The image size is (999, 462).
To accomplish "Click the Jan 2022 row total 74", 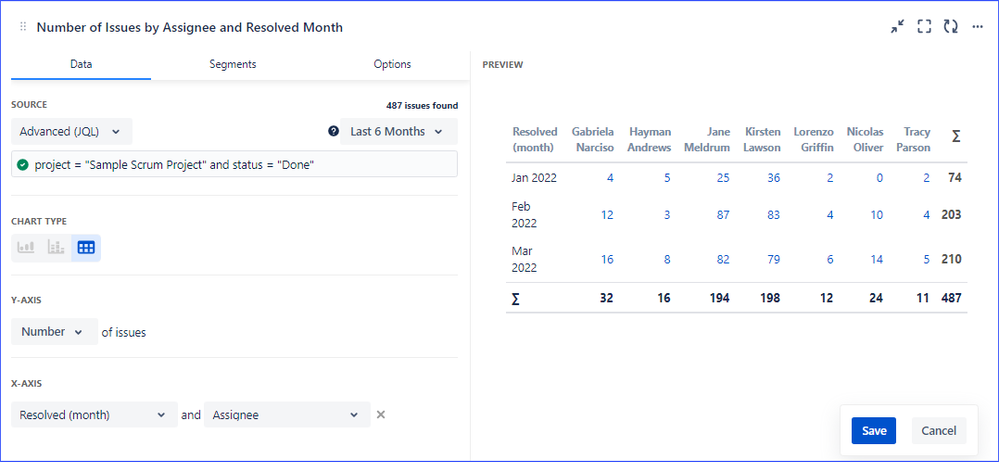I will click(x=954, y=178).
